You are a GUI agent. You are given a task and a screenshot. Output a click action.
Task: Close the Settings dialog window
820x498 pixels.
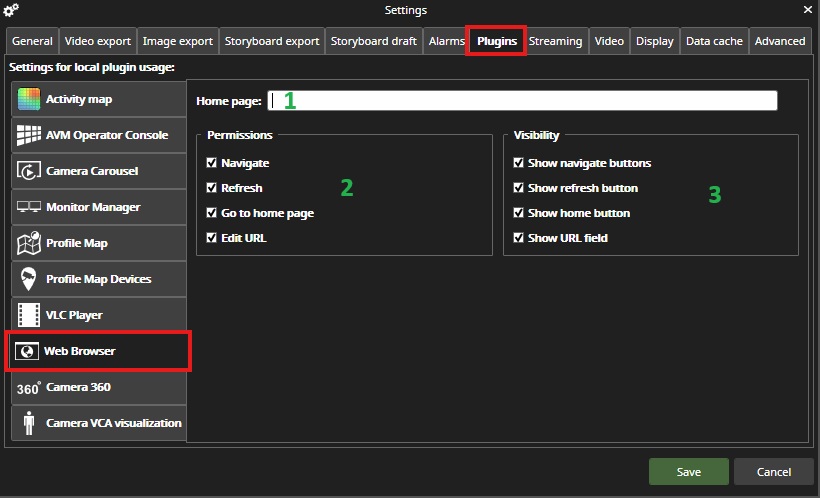click(807, 9)
